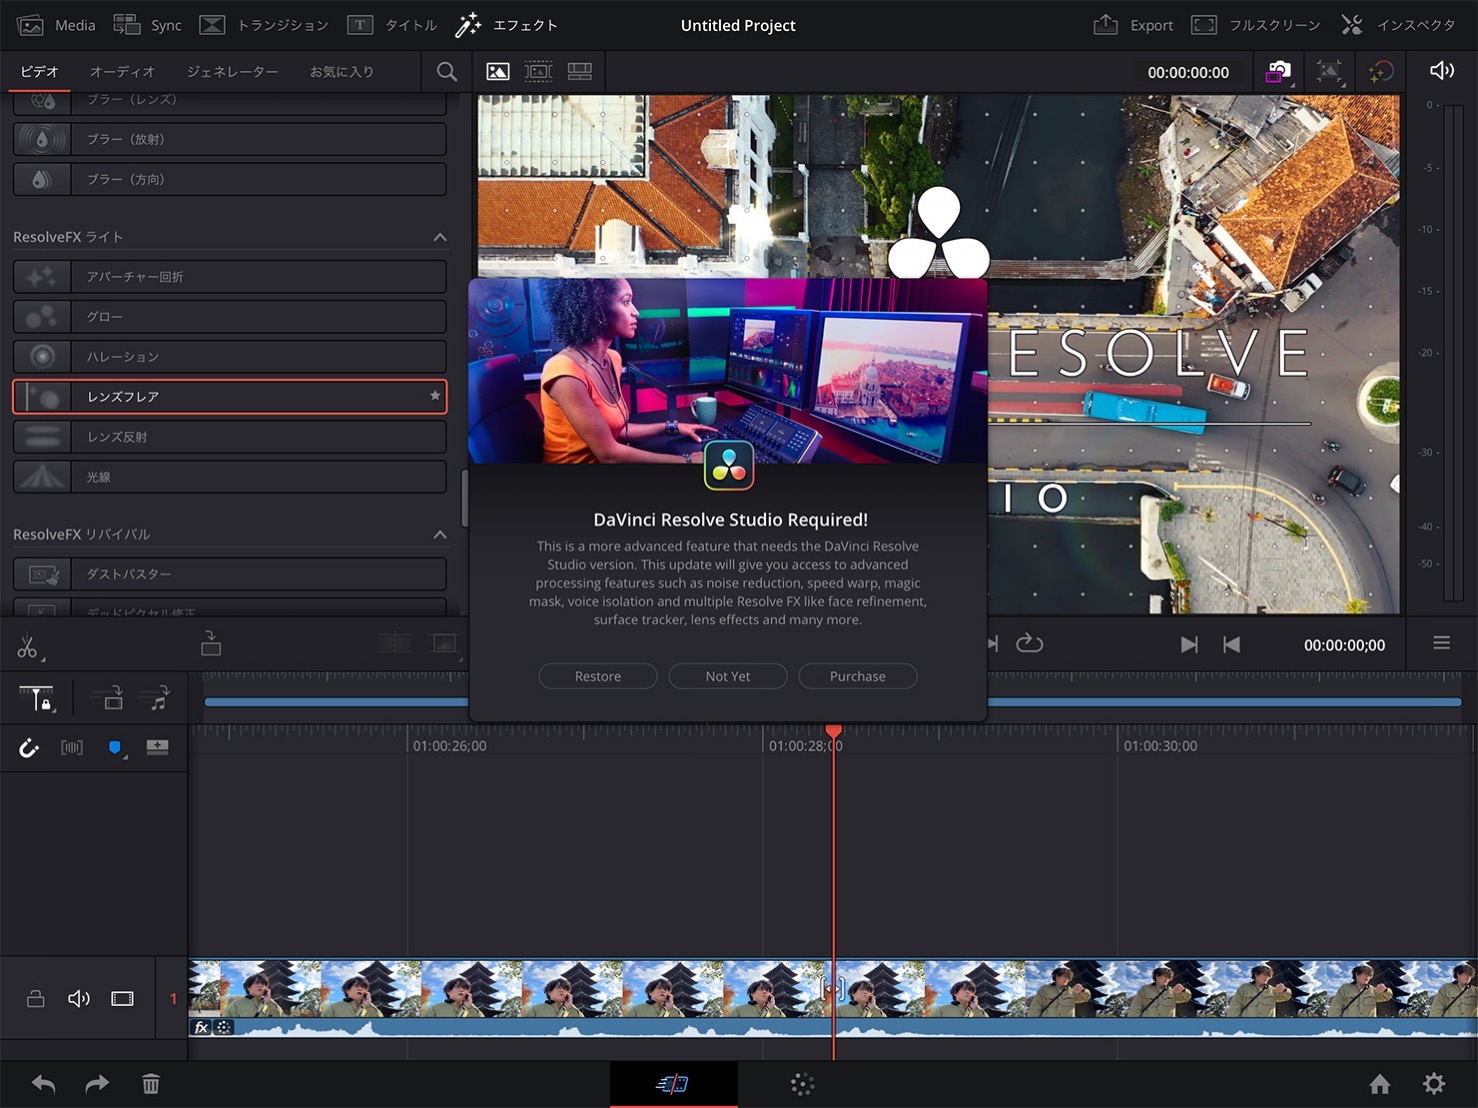
Task: Select the timeline viewer mode icon
Action: [x=580, y=71]
